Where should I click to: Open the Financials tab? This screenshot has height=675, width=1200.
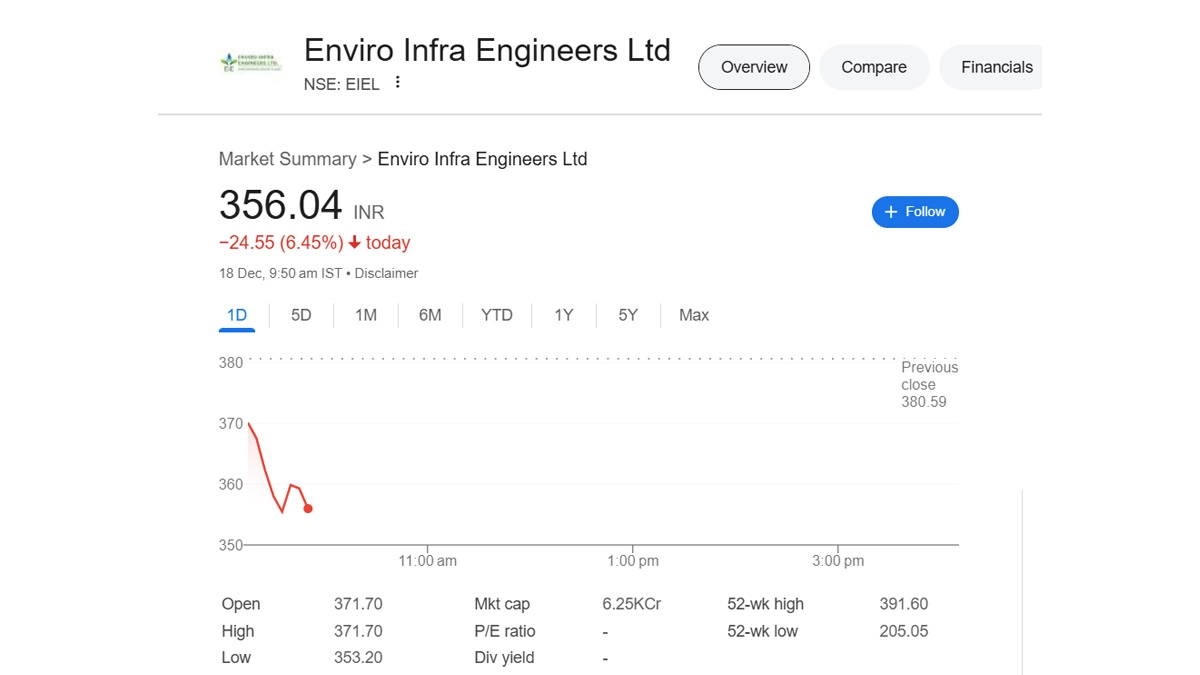pos(996,67)
